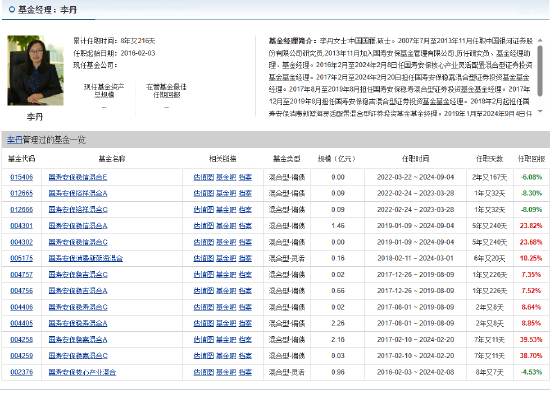Open fund code link 002376

[x=21, y=372]
